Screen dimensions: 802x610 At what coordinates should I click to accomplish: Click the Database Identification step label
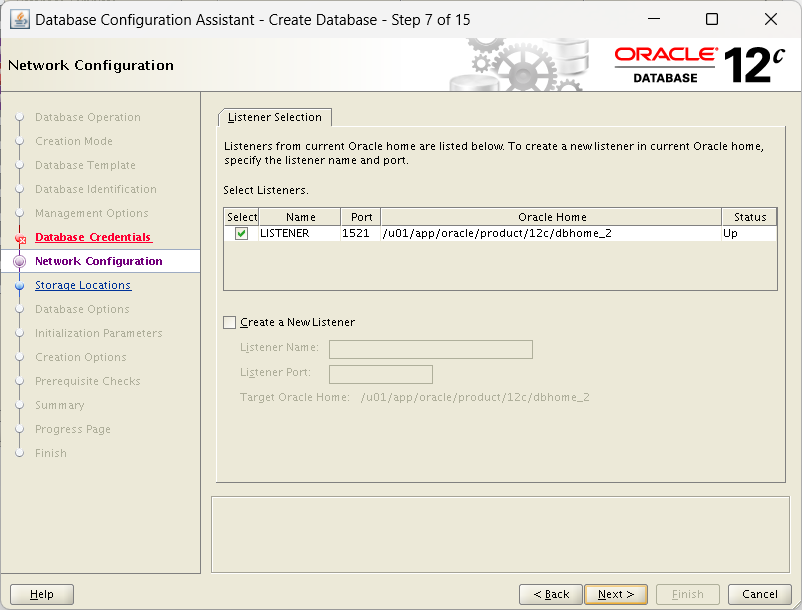96,189
